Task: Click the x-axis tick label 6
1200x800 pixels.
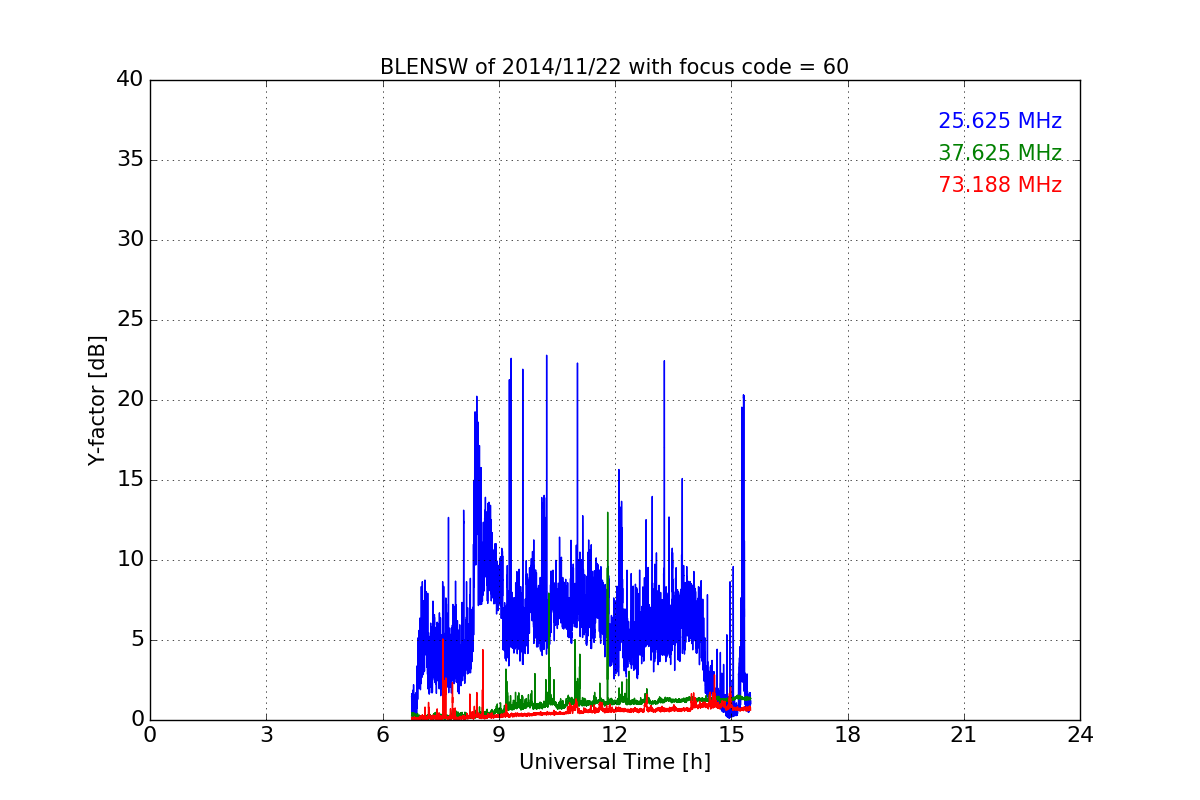Action: [383, 735]
